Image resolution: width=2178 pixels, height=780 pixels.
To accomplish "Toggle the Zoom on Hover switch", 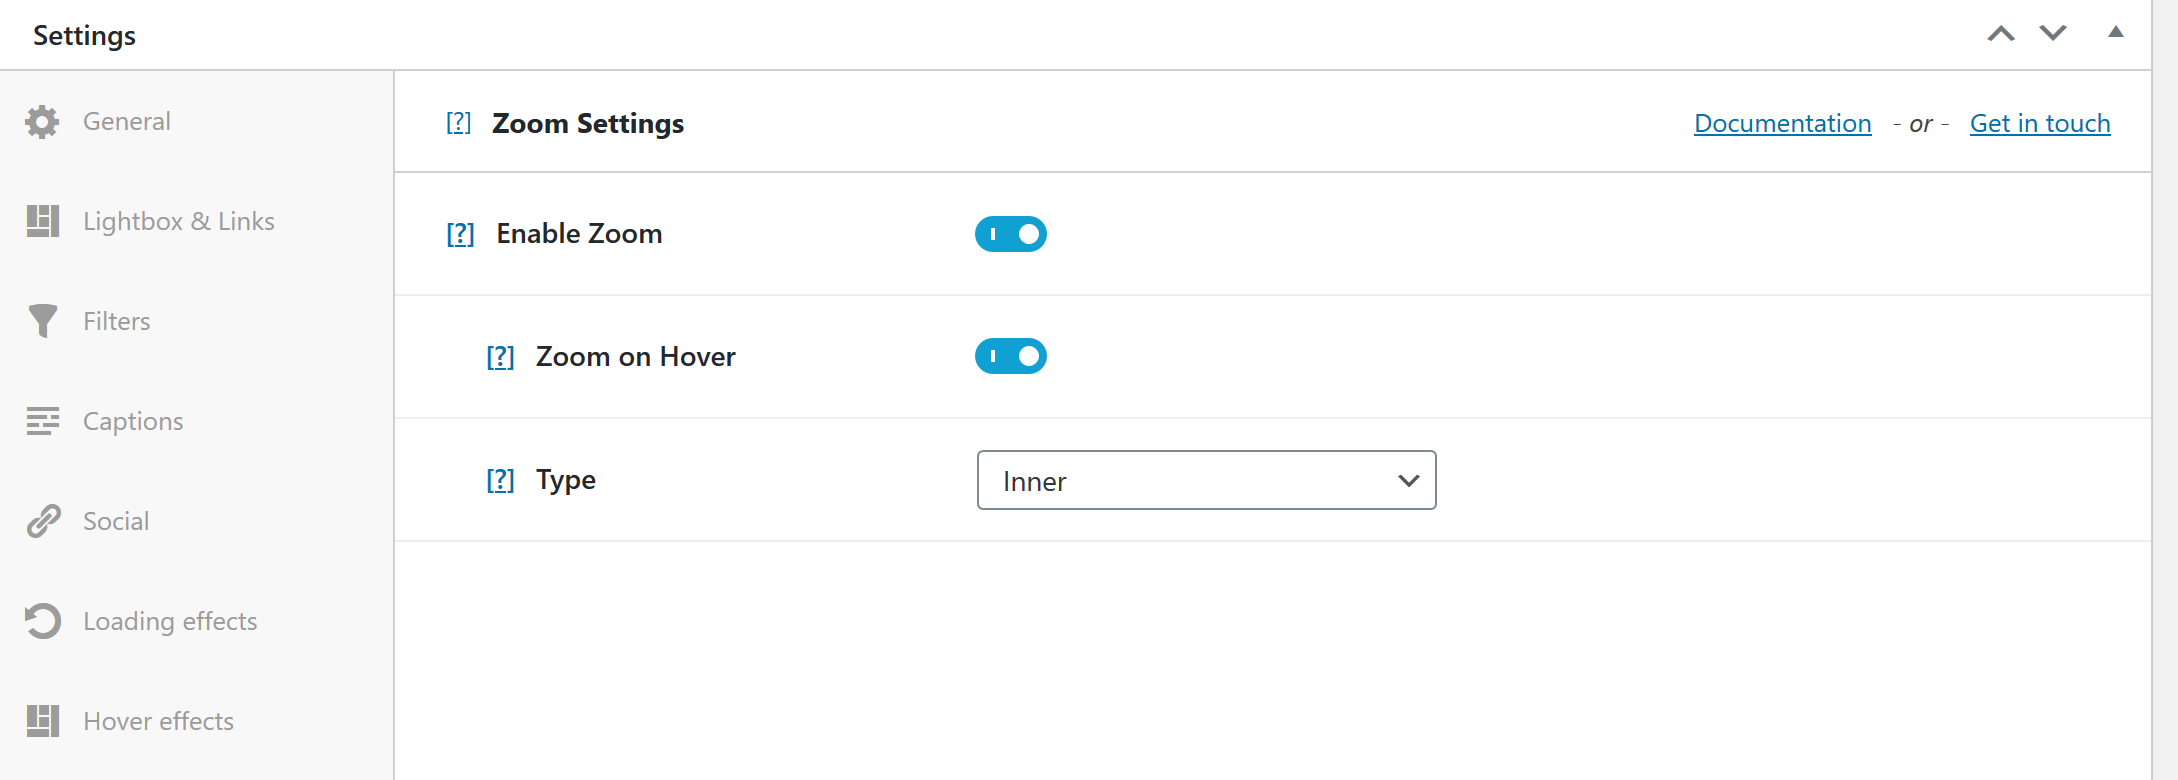I will click(x=1011, y=356).
